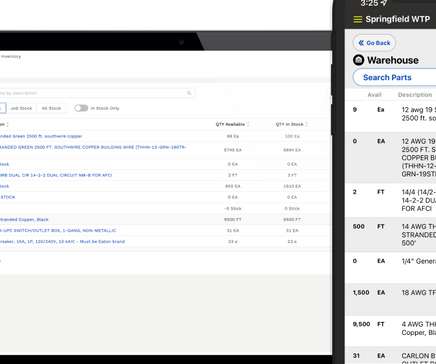Focus the Search Parts field
The height and width of the screenshot is (364, 436).
point(394,77)
